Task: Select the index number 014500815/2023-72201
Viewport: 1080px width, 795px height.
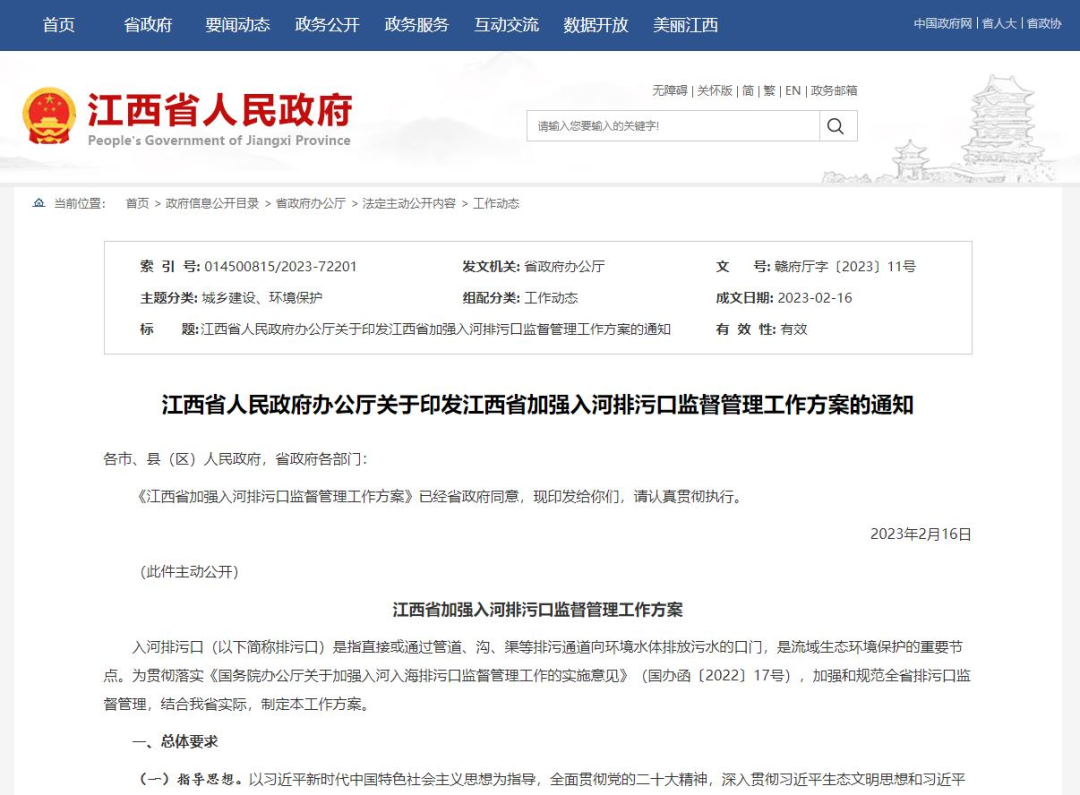Action: 281,267
